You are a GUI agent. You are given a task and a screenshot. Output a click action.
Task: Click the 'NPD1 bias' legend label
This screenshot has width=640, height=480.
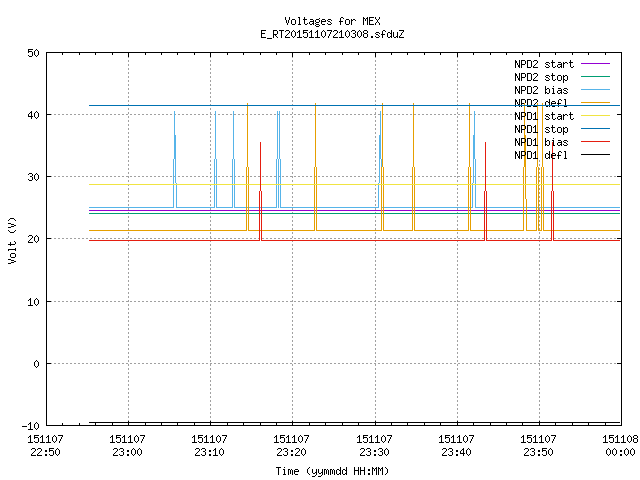pos(541,142)
